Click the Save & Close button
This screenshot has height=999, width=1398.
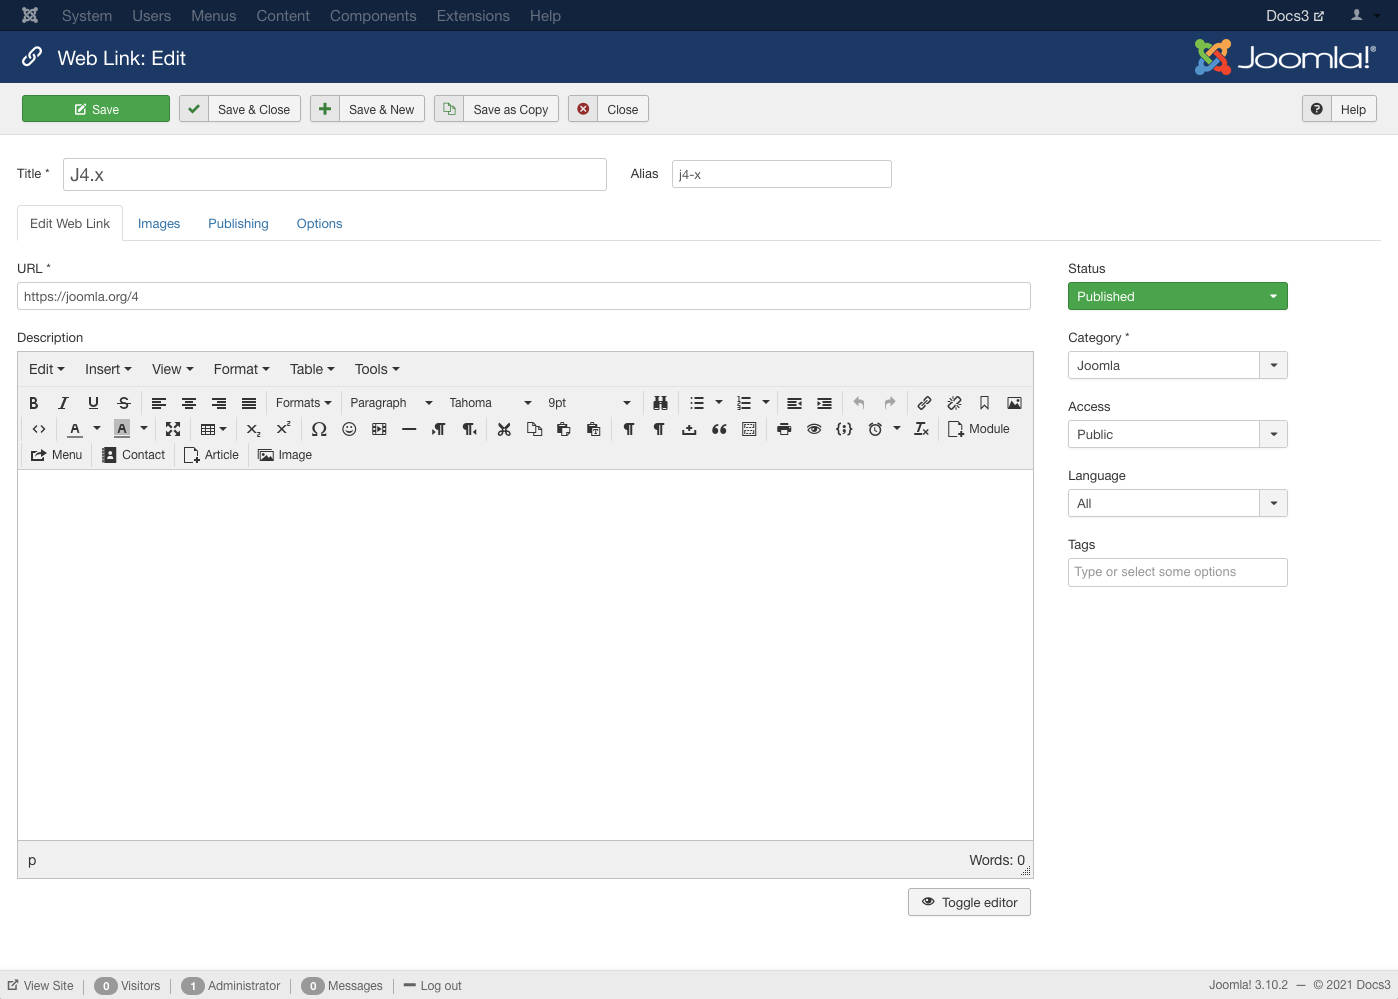[x=240, y=109]
